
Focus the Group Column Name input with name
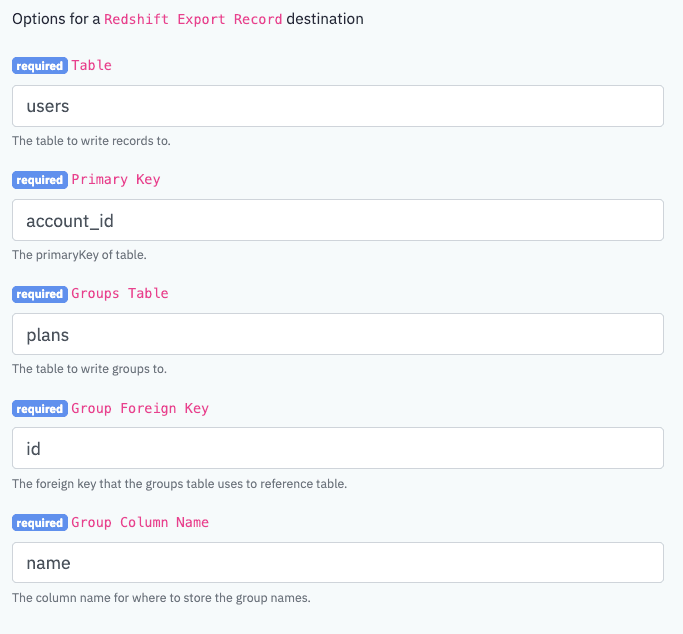coord(338,563)
